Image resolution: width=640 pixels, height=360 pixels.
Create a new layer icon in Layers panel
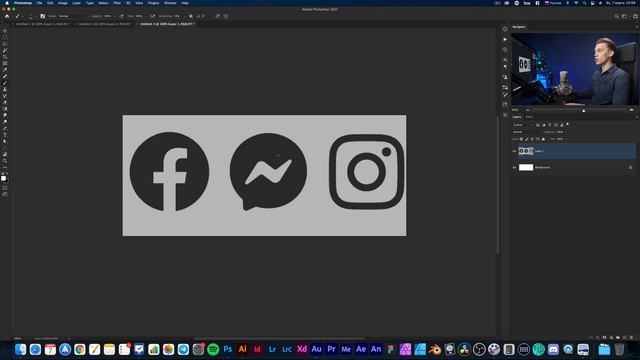(624, 338)
